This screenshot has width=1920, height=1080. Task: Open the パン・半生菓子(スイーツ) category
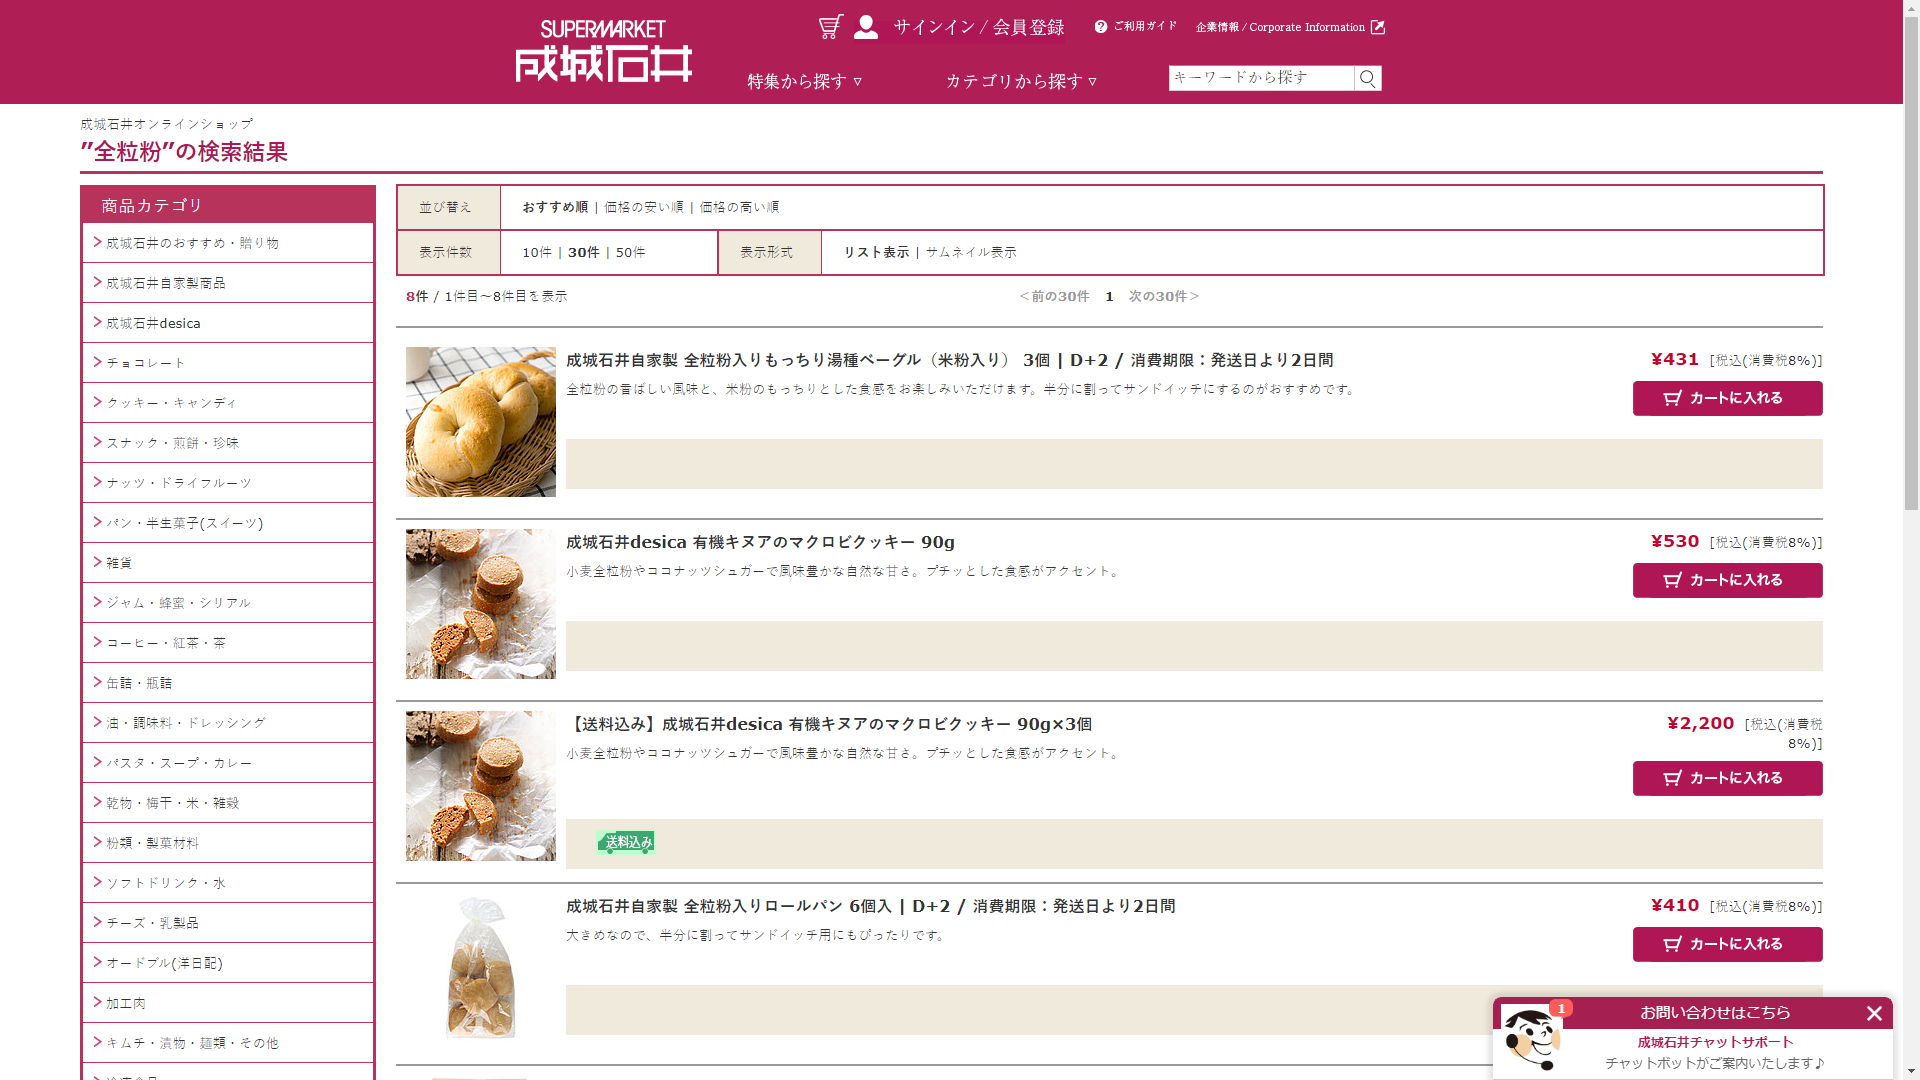click(184, 523)
